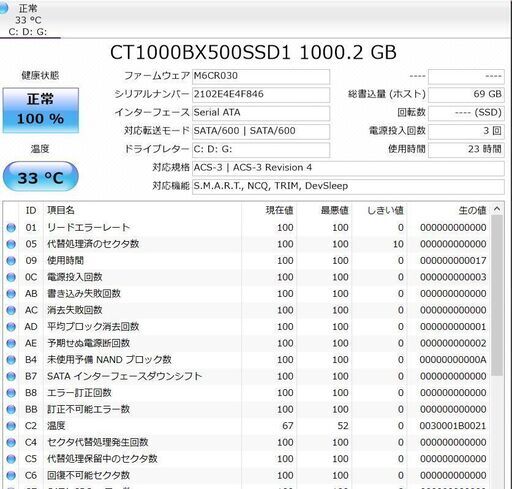
Task: Click the SMART list scrollbar thumb
Action: (497, 295)
